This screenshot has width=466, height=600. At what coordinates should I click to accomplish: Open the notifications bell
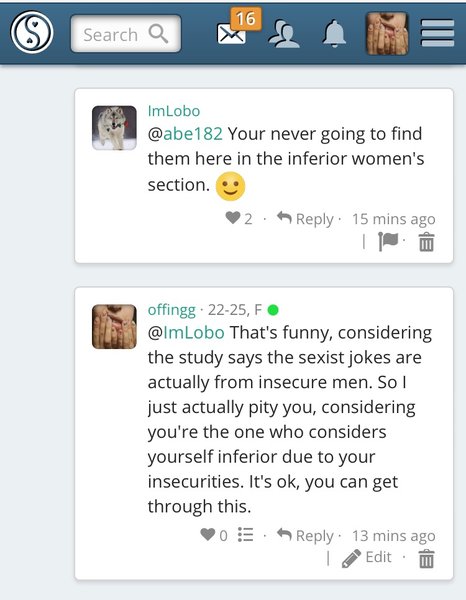[334, 33]
